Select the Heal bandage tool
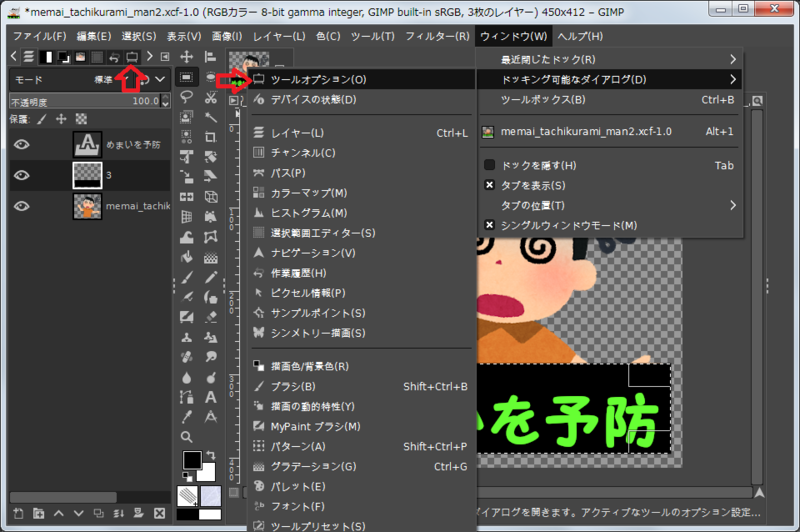The width and height of the screenshot is (800, 532). 186,357
